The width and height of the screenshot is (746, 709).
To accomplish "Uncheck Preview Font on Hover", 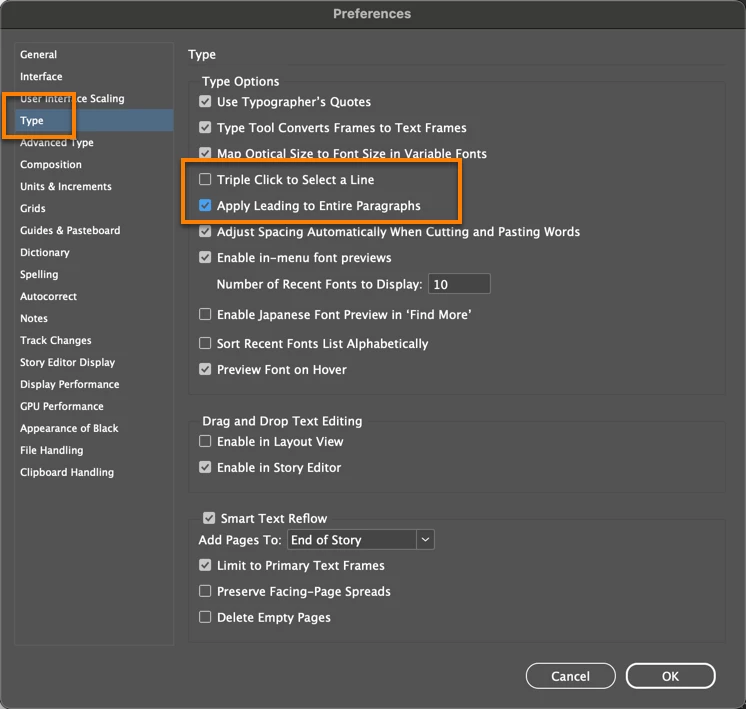I will [x=205, y=369].
